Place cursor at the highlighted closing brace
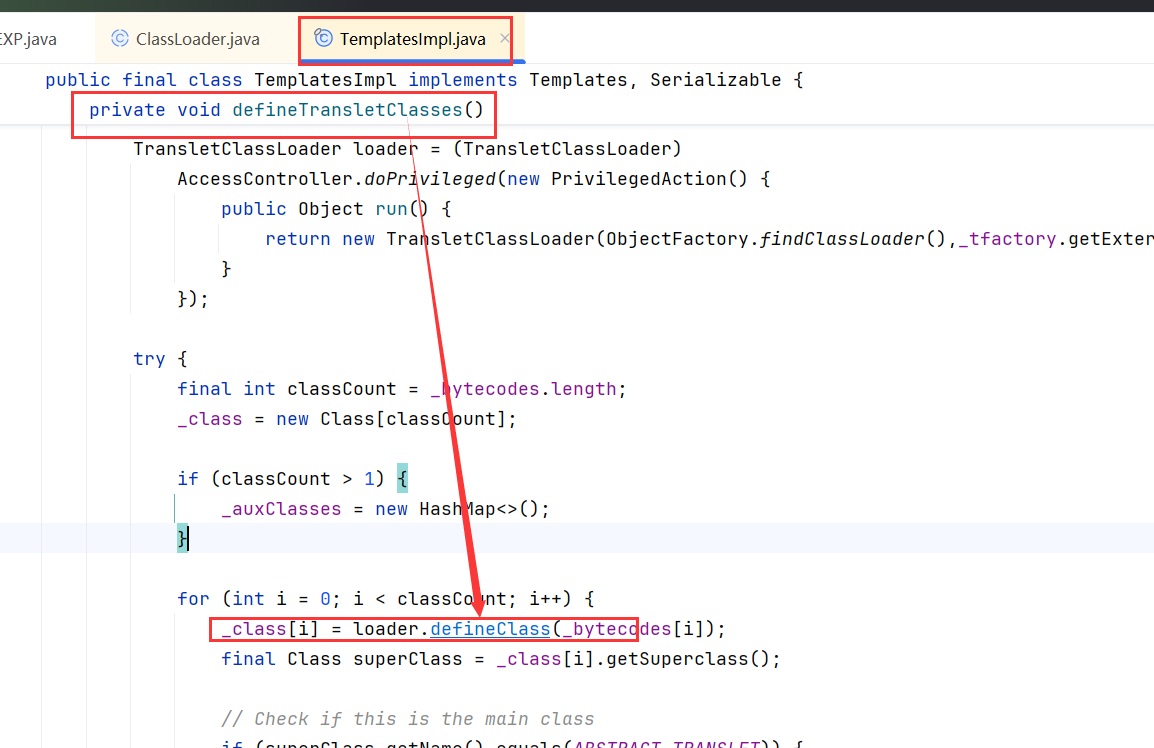 click(183, 539)
